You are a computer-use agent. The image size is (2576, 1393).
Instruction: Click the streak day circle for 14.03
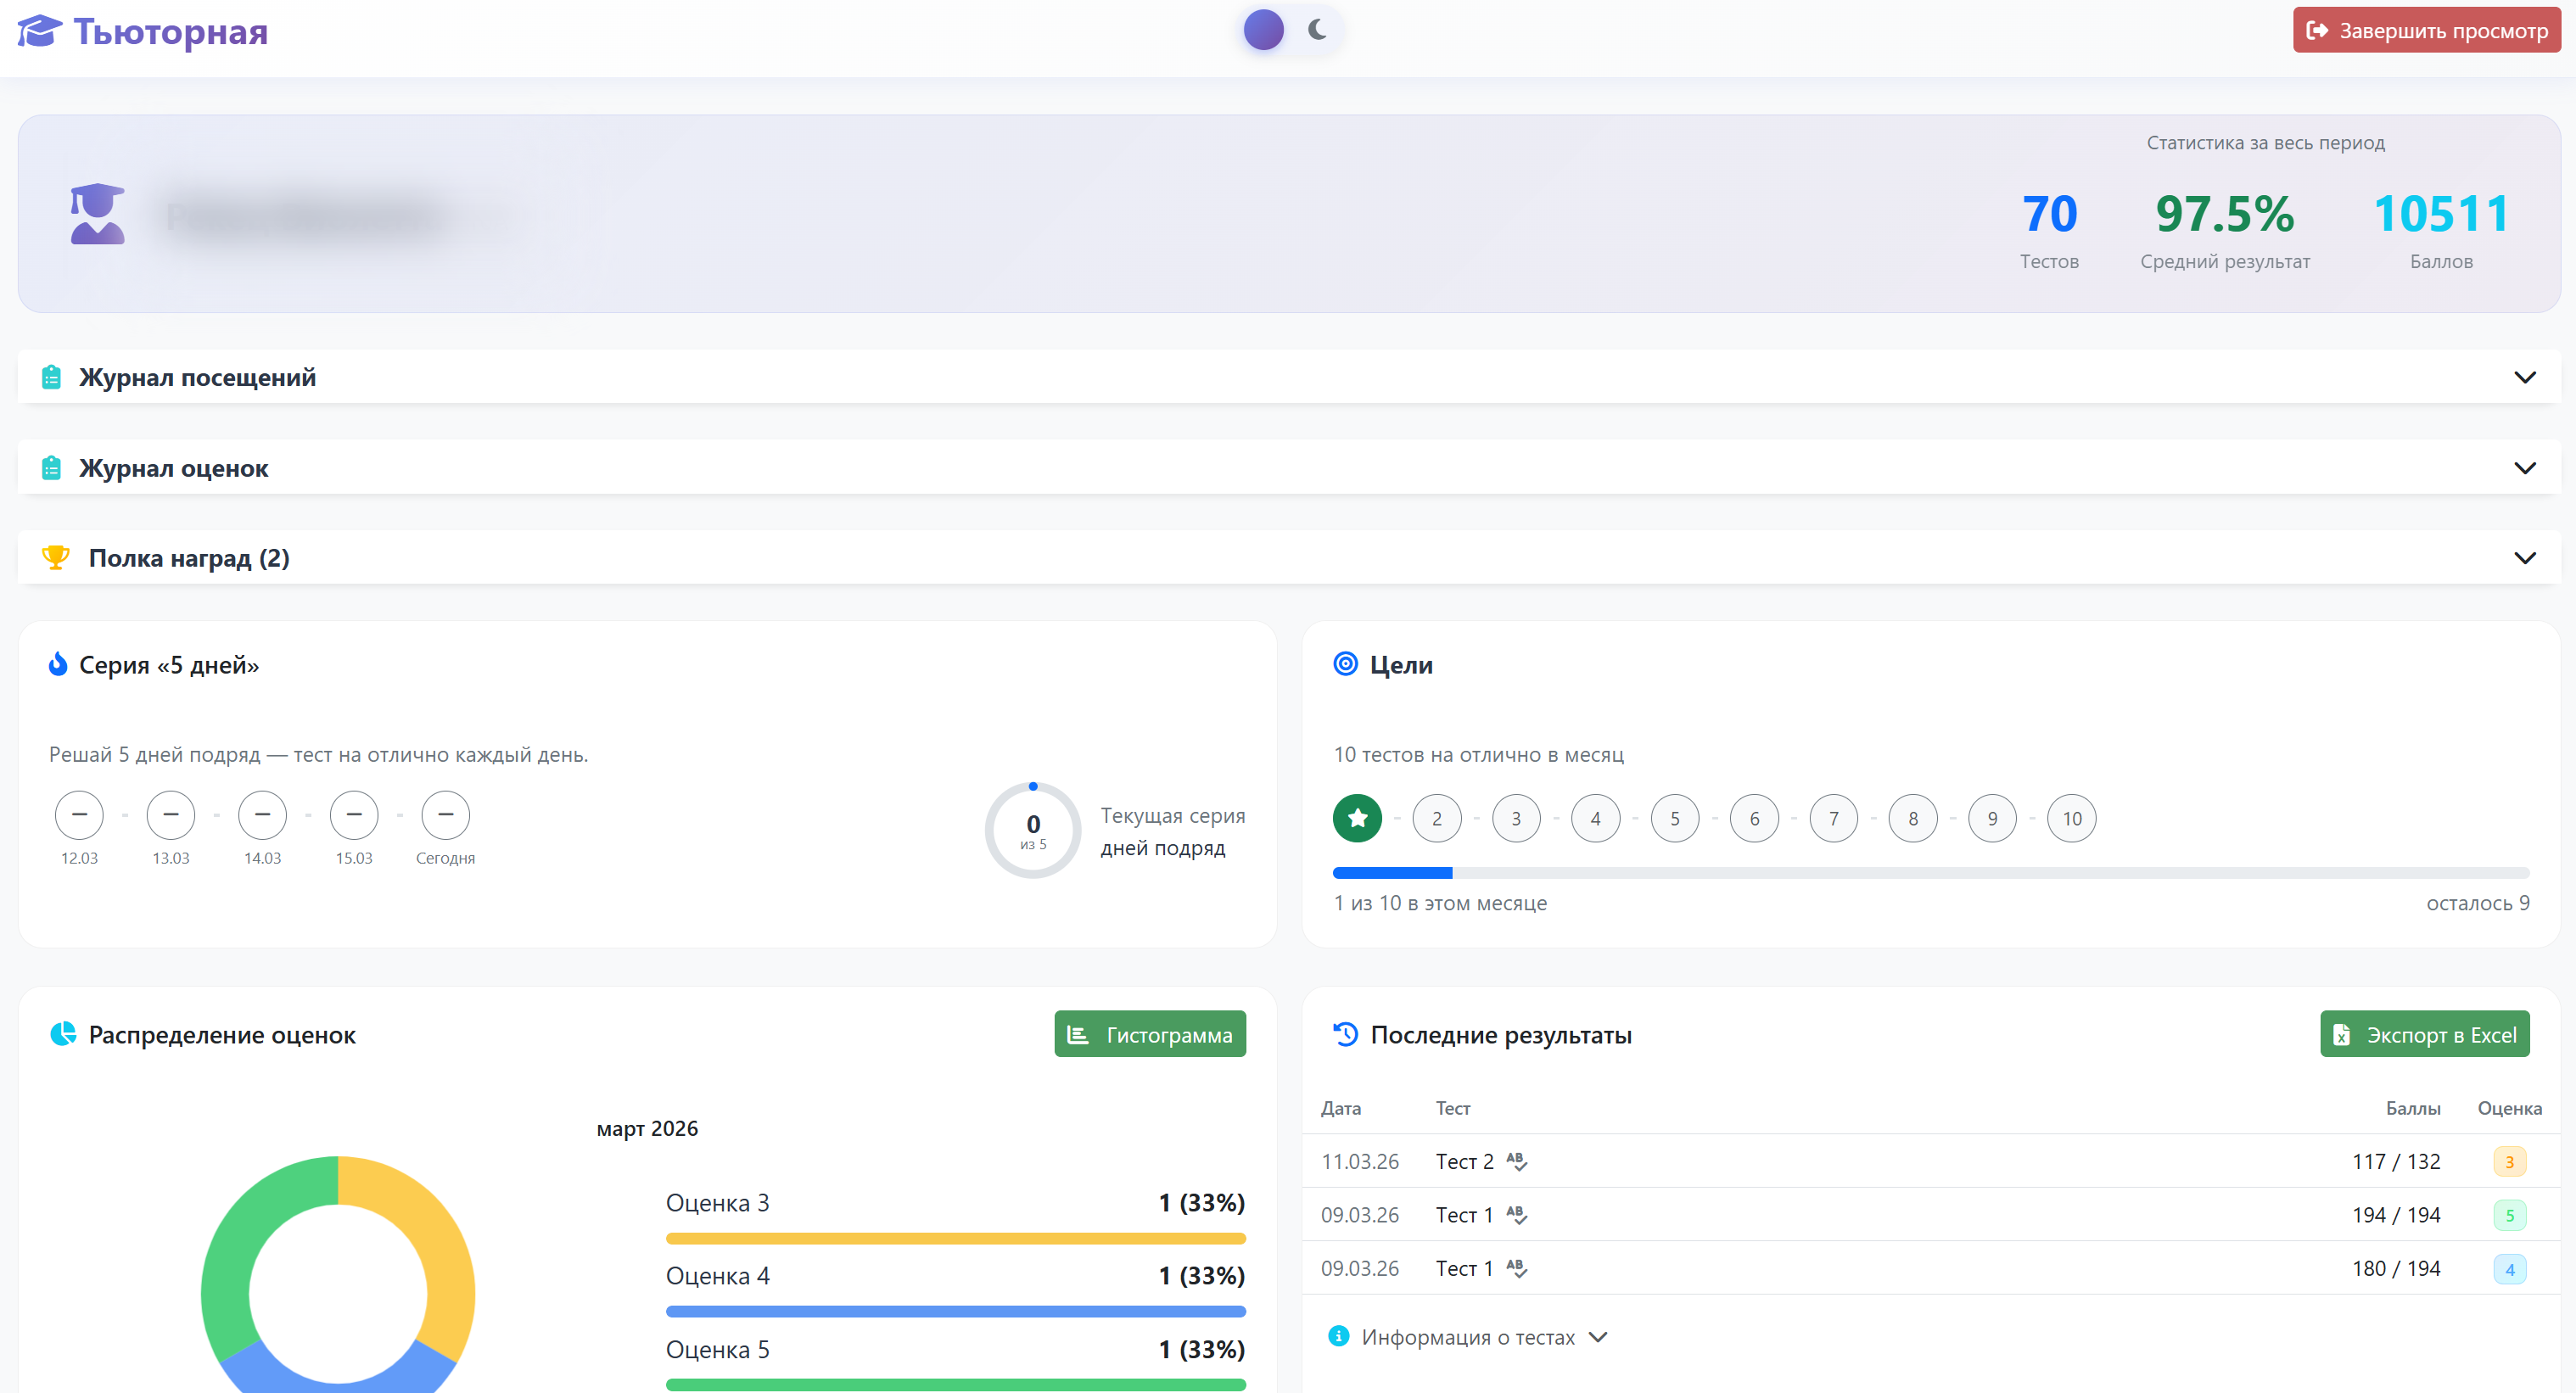point(262,815)
